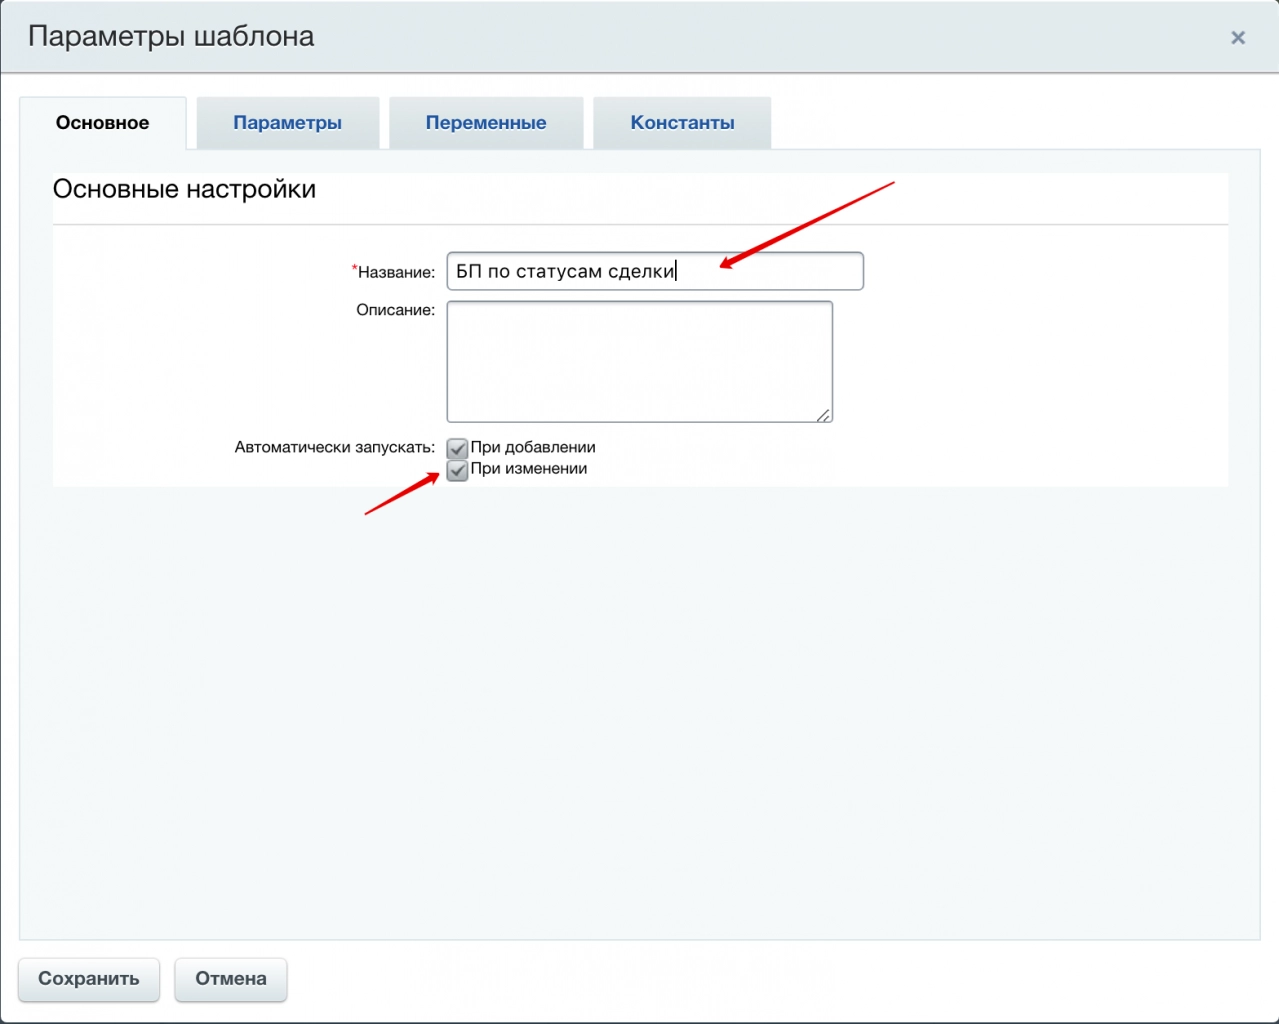Go to the Переменные tab

(x=485, y=123)
